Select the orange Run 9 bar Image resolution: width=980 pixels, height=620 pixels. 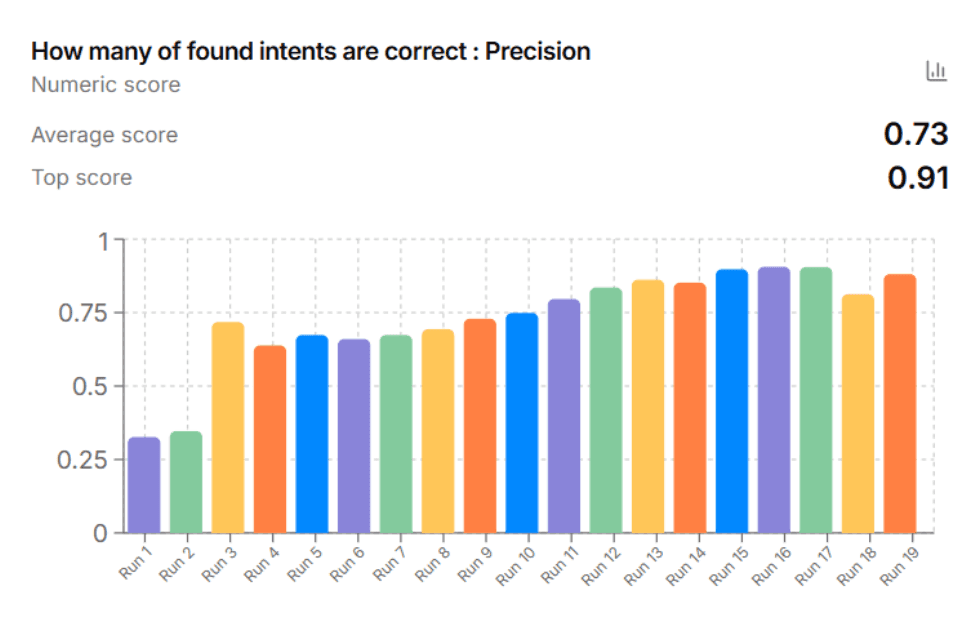[480, 426]
